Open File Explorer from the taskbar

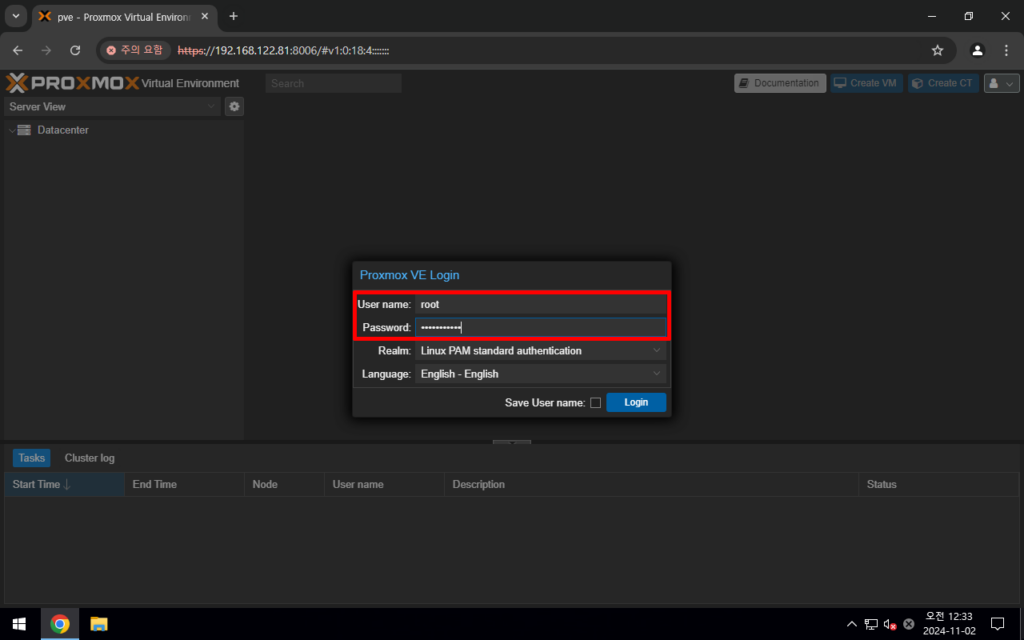(x=99, y=624)
